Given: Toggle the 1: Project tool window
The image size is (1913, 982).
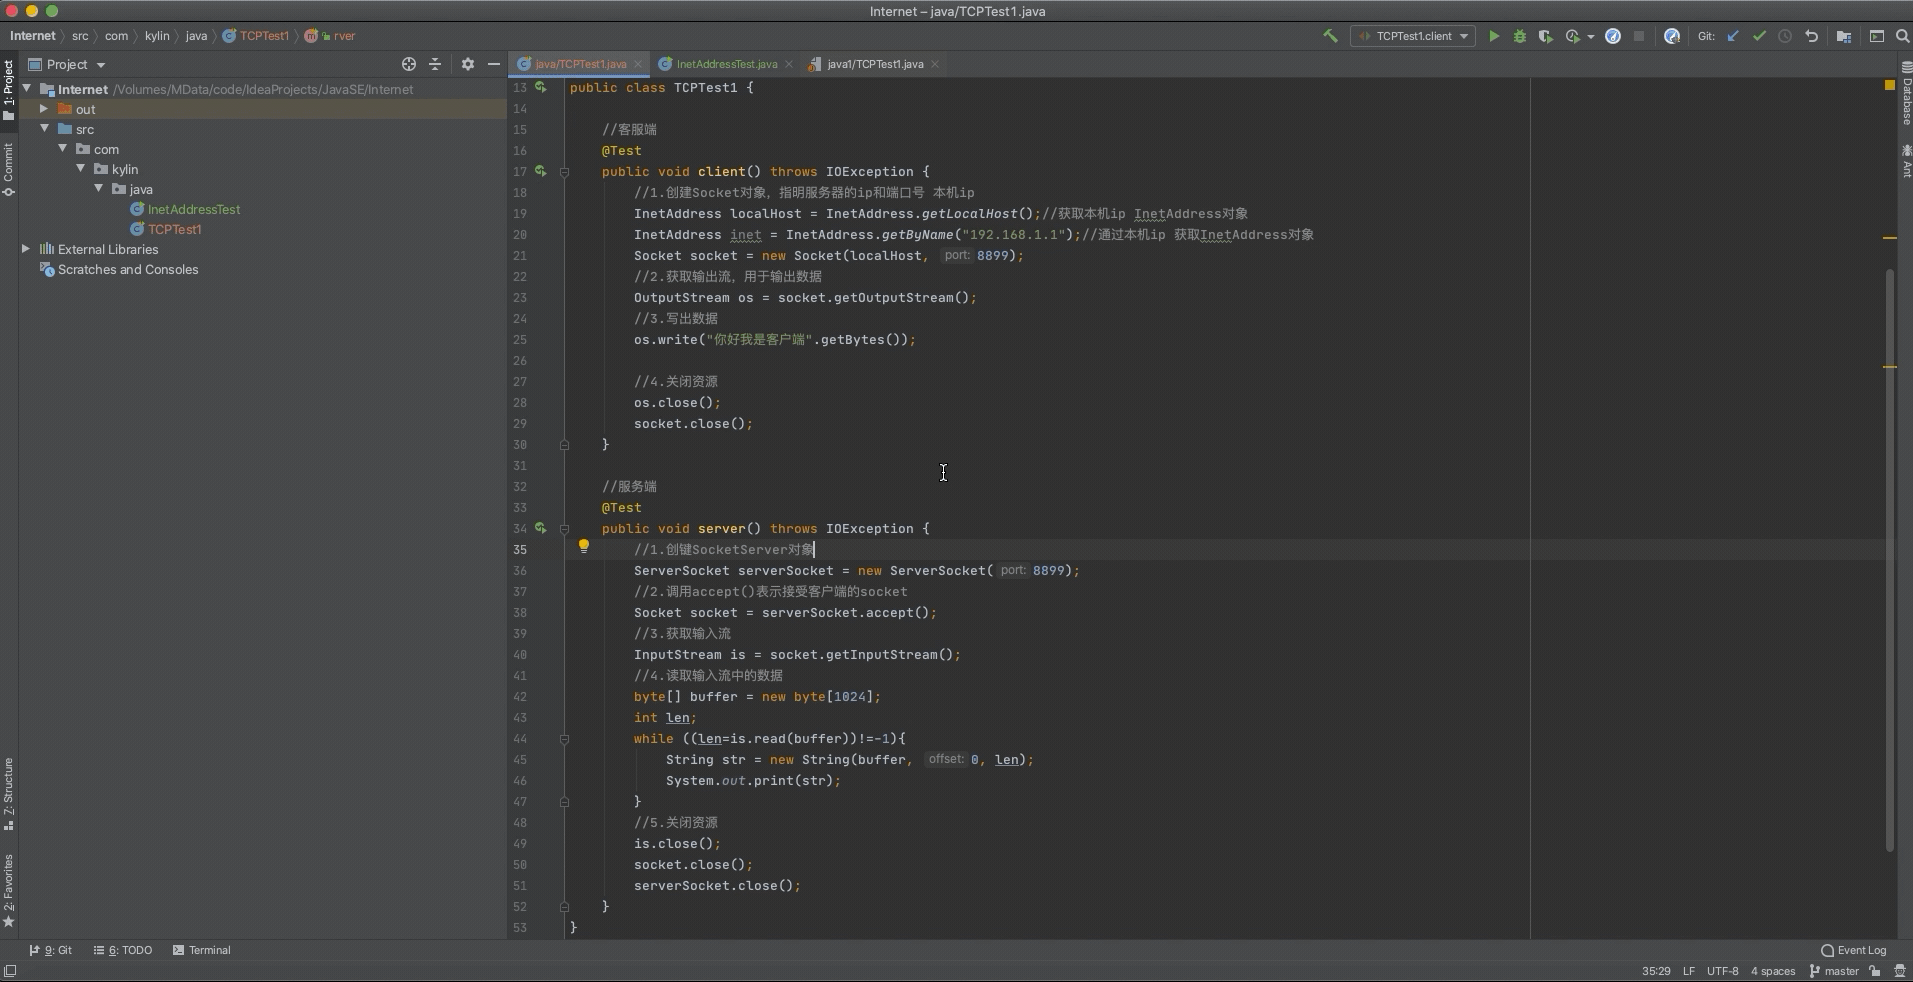Looking at the screenshot, I should pyautogui.click(x=9, y=90).
